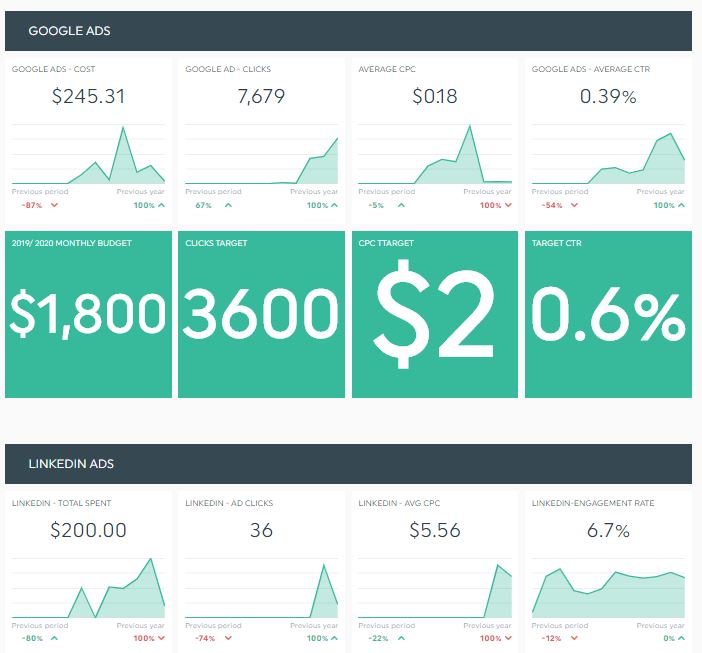Click the up arrow beside 0% under LinkedIn Engagement Rate
This screenshot has height=653, width=702.
[681, 638]
